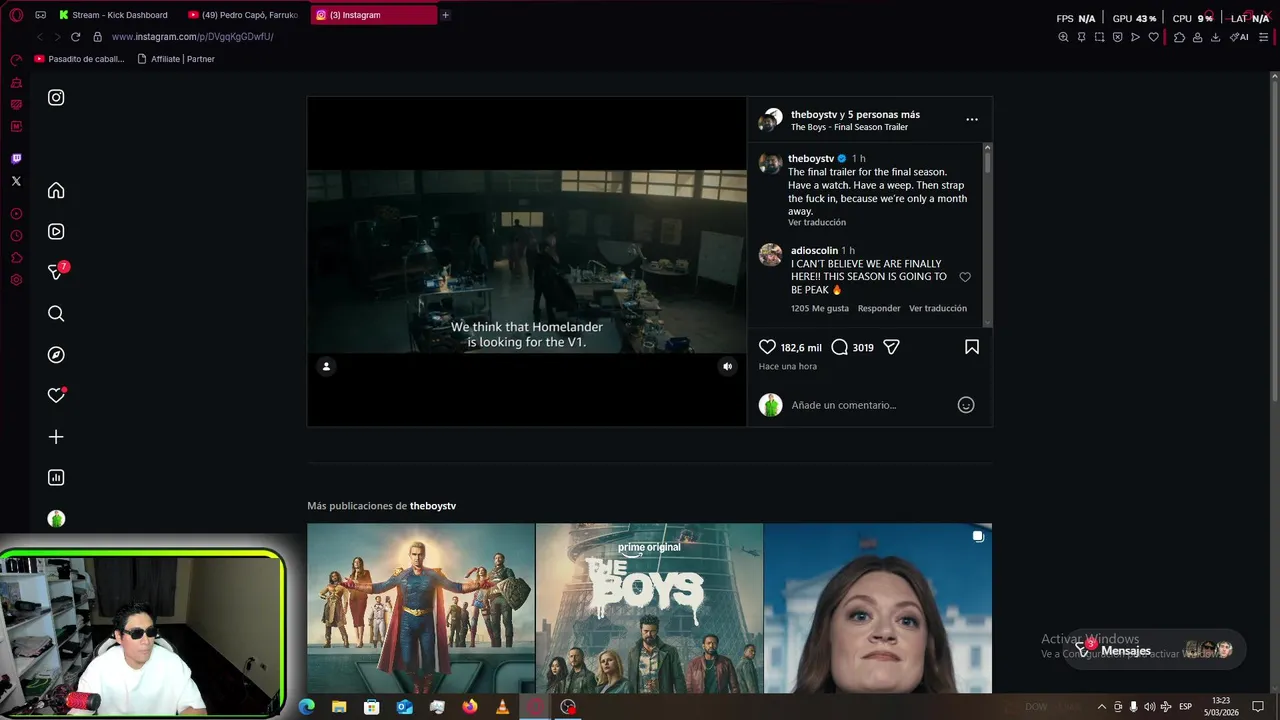The image size is (1280, 720).
Task: Open Instagram notifications heart in sidebar
Action: [x=56, y=395]
